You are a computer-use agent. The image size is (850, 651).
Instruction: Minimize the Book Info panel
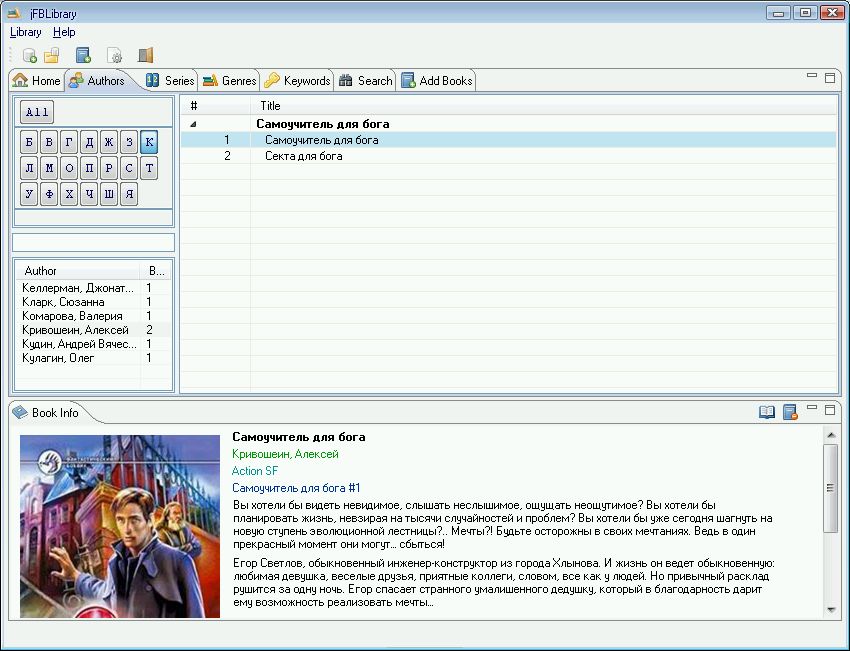pyautogui.click(x=812, y=408)
